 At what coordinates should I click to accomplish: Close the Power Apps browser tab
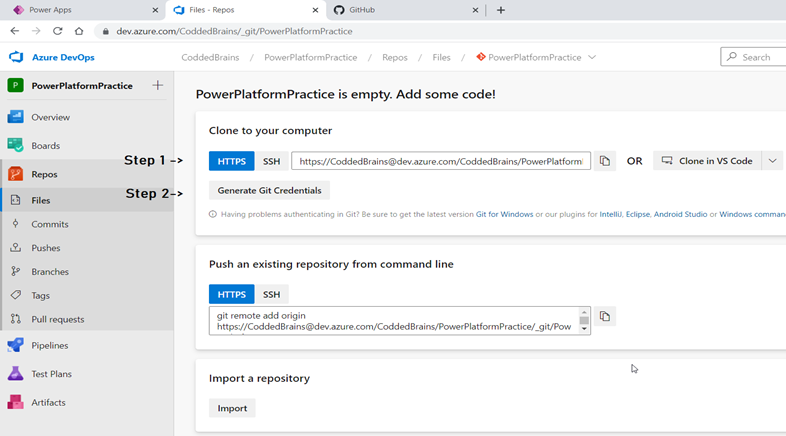point(155,10)
